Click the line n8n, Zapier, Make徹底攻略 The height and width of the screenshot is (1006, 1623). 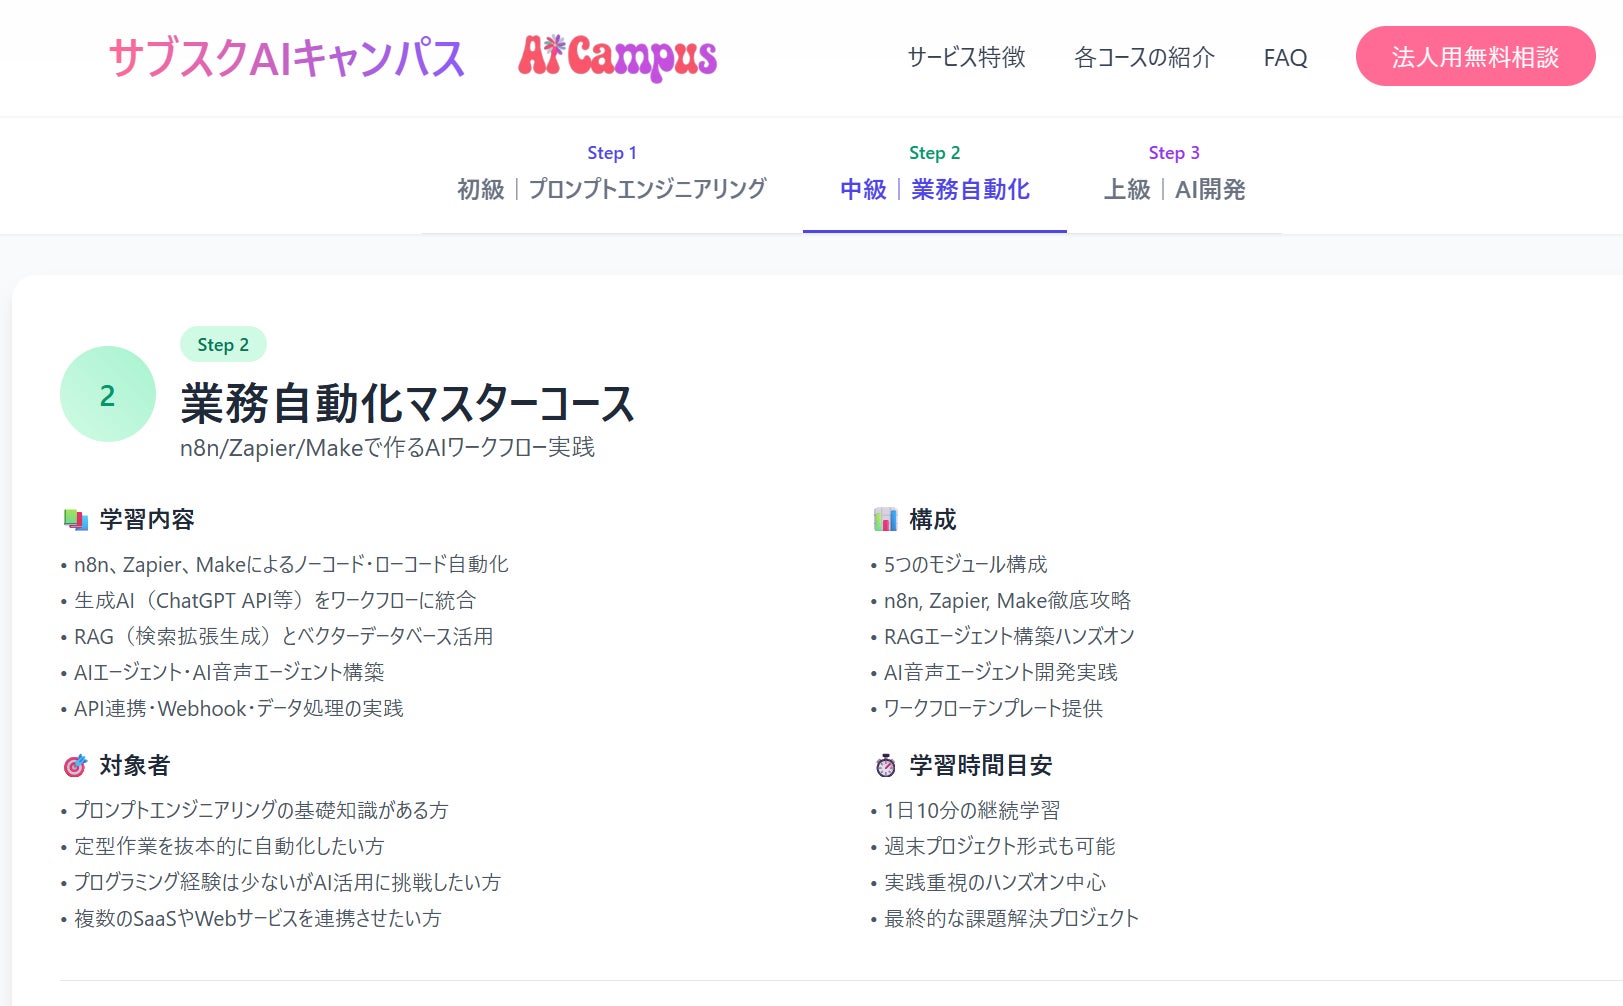[1007, 601]
